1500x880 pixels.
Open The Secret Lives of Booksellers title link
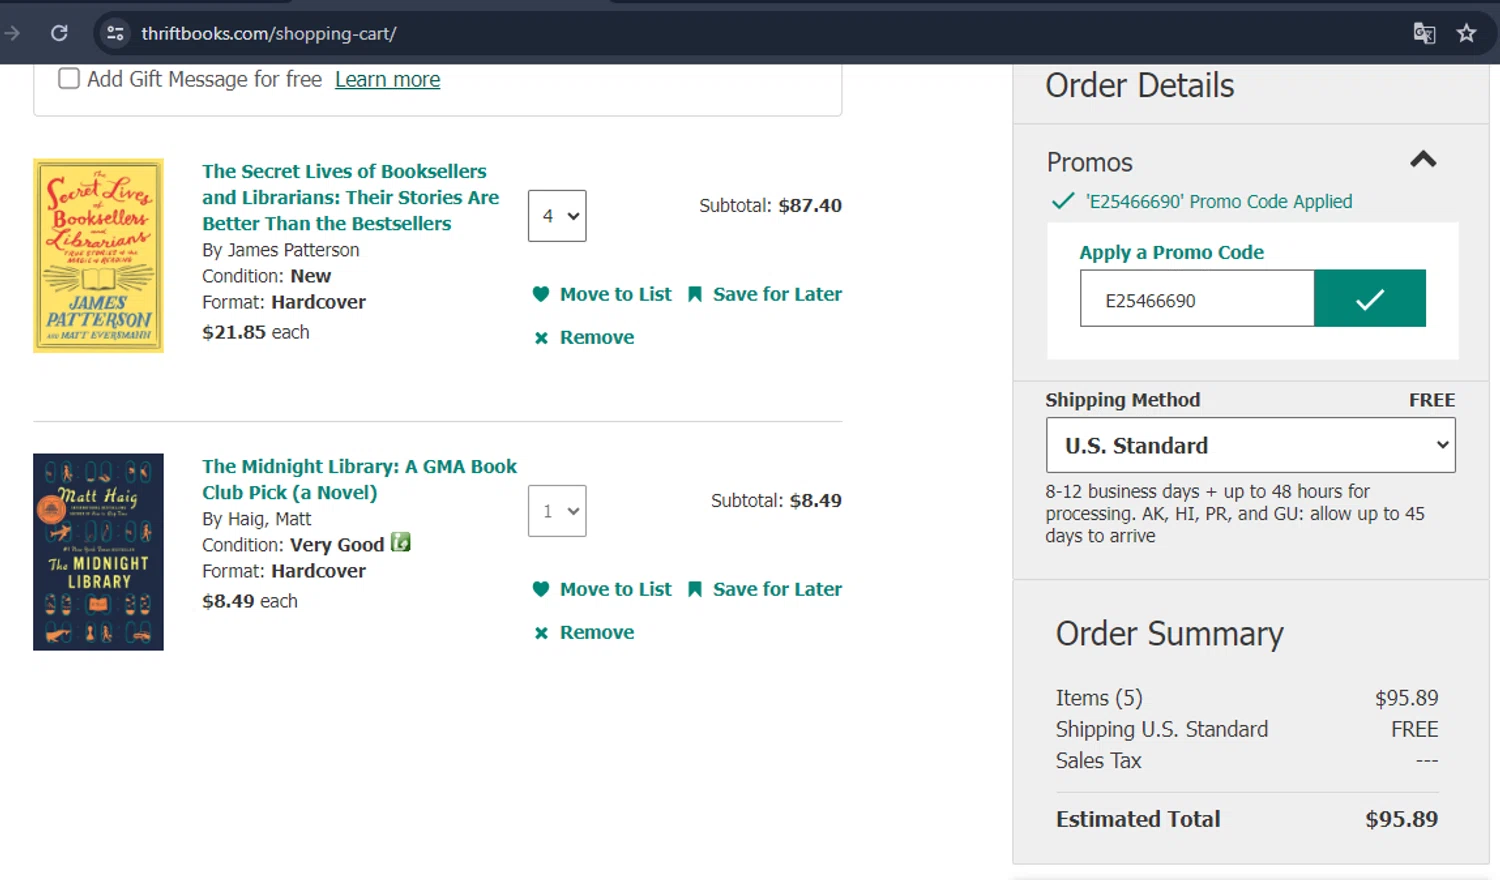[x=350, y=197]
